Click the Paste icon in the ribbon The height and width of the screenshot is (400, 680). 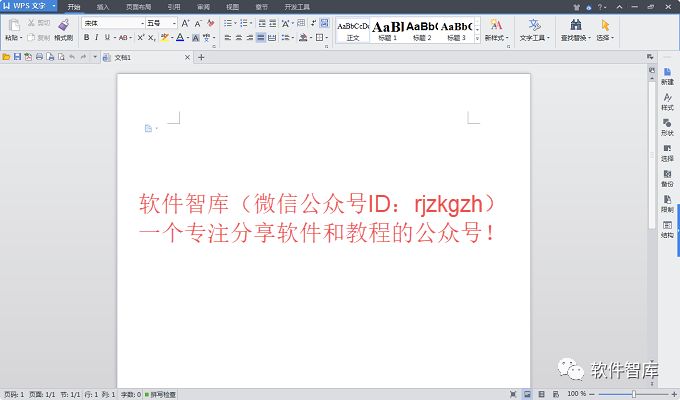pos(13,25)
